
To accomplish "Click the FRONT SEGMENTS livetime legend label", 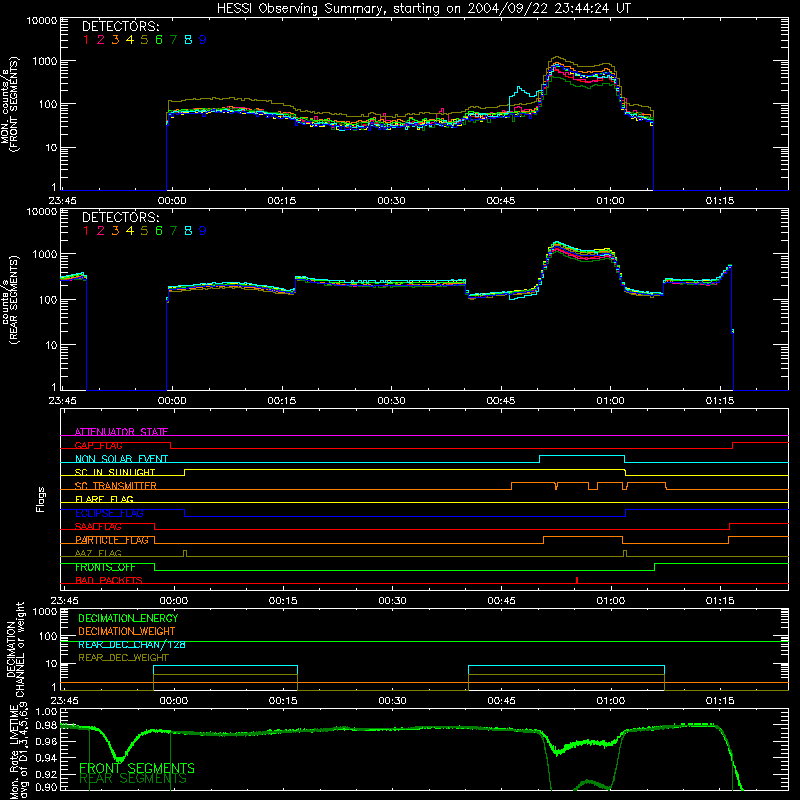I will [x=137, y=768].
